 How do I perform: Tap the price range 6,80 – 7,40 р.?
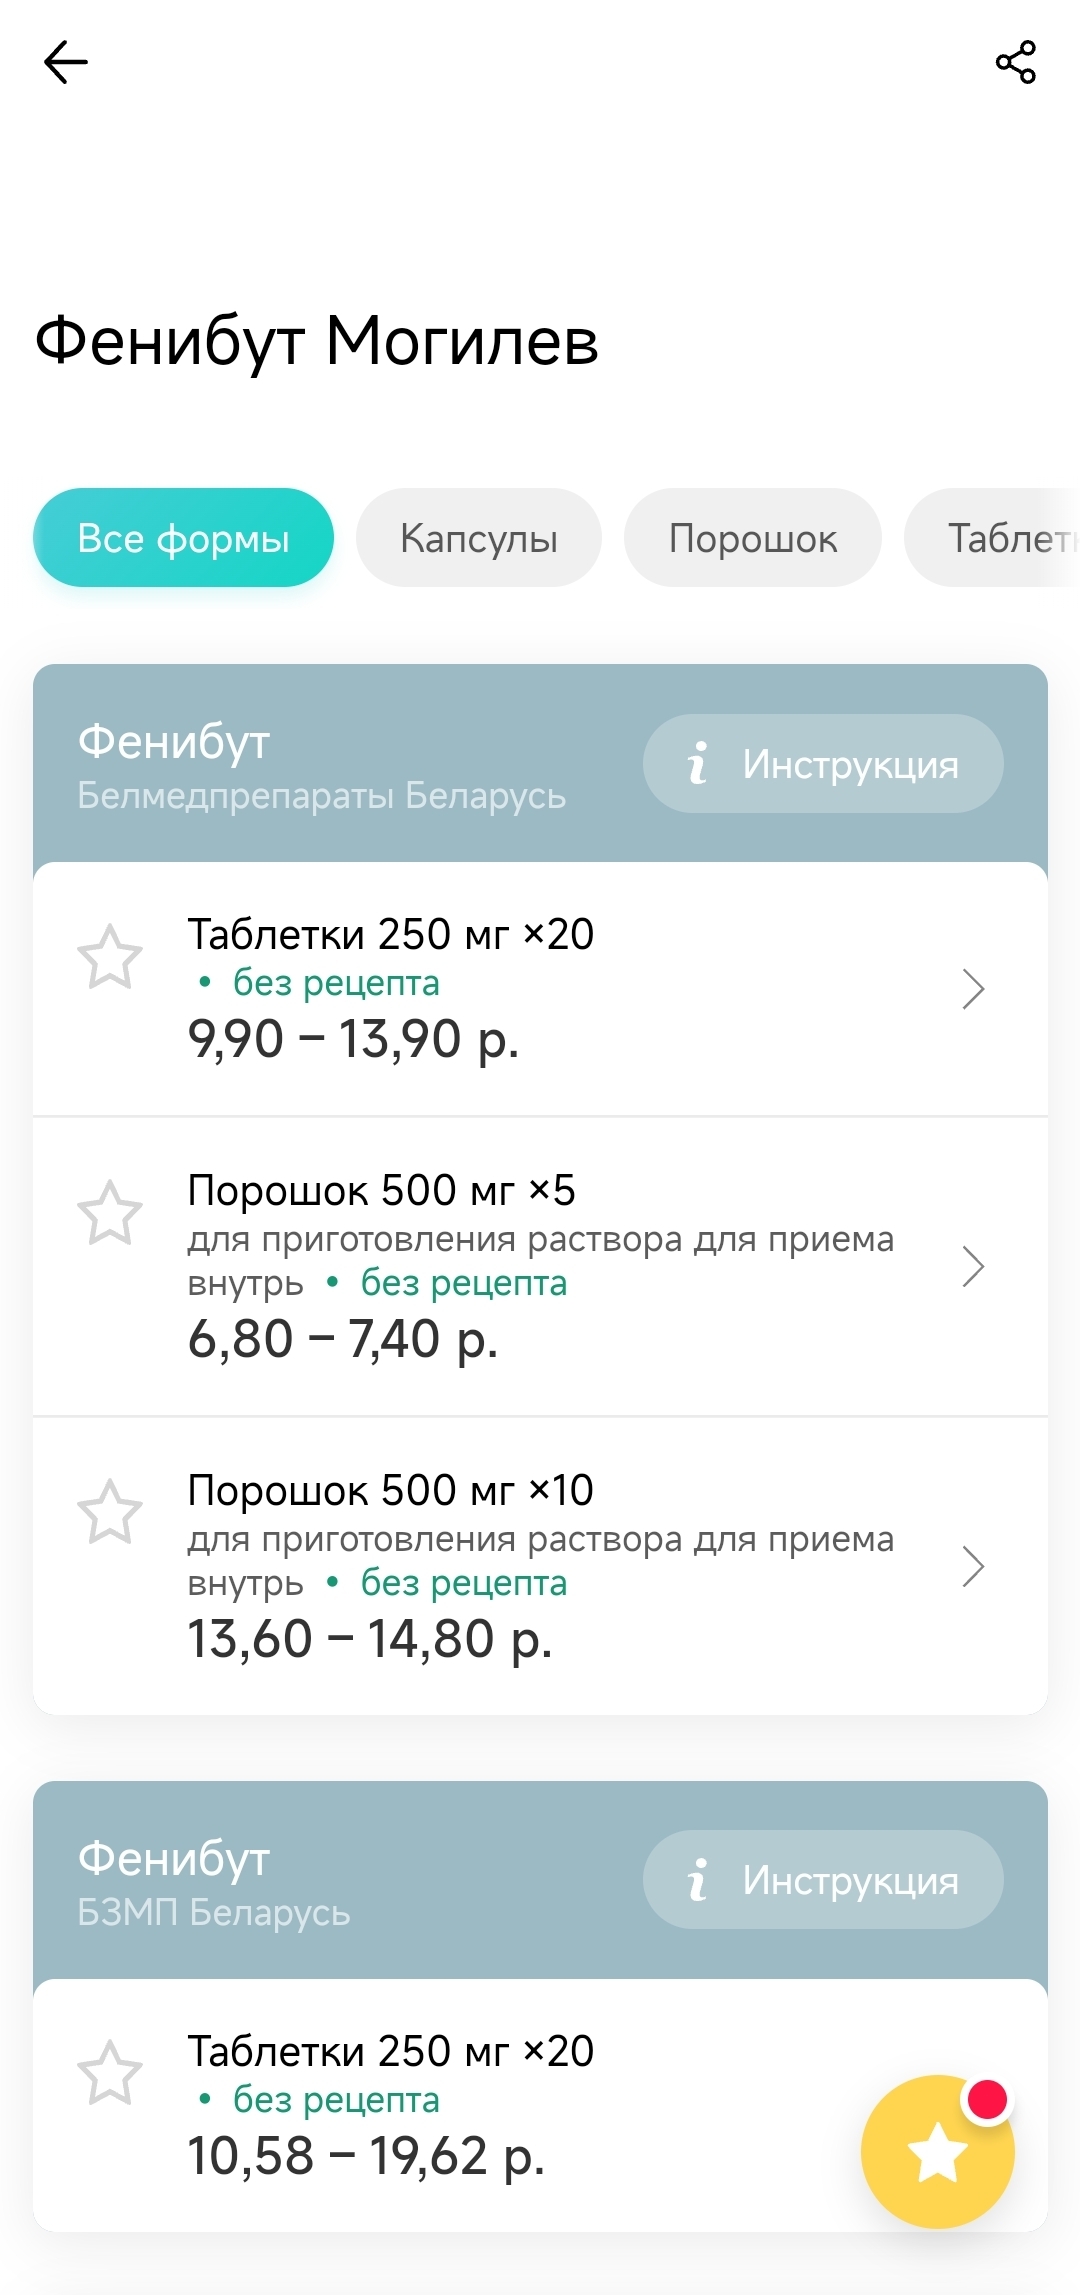tap(343, 1339)
